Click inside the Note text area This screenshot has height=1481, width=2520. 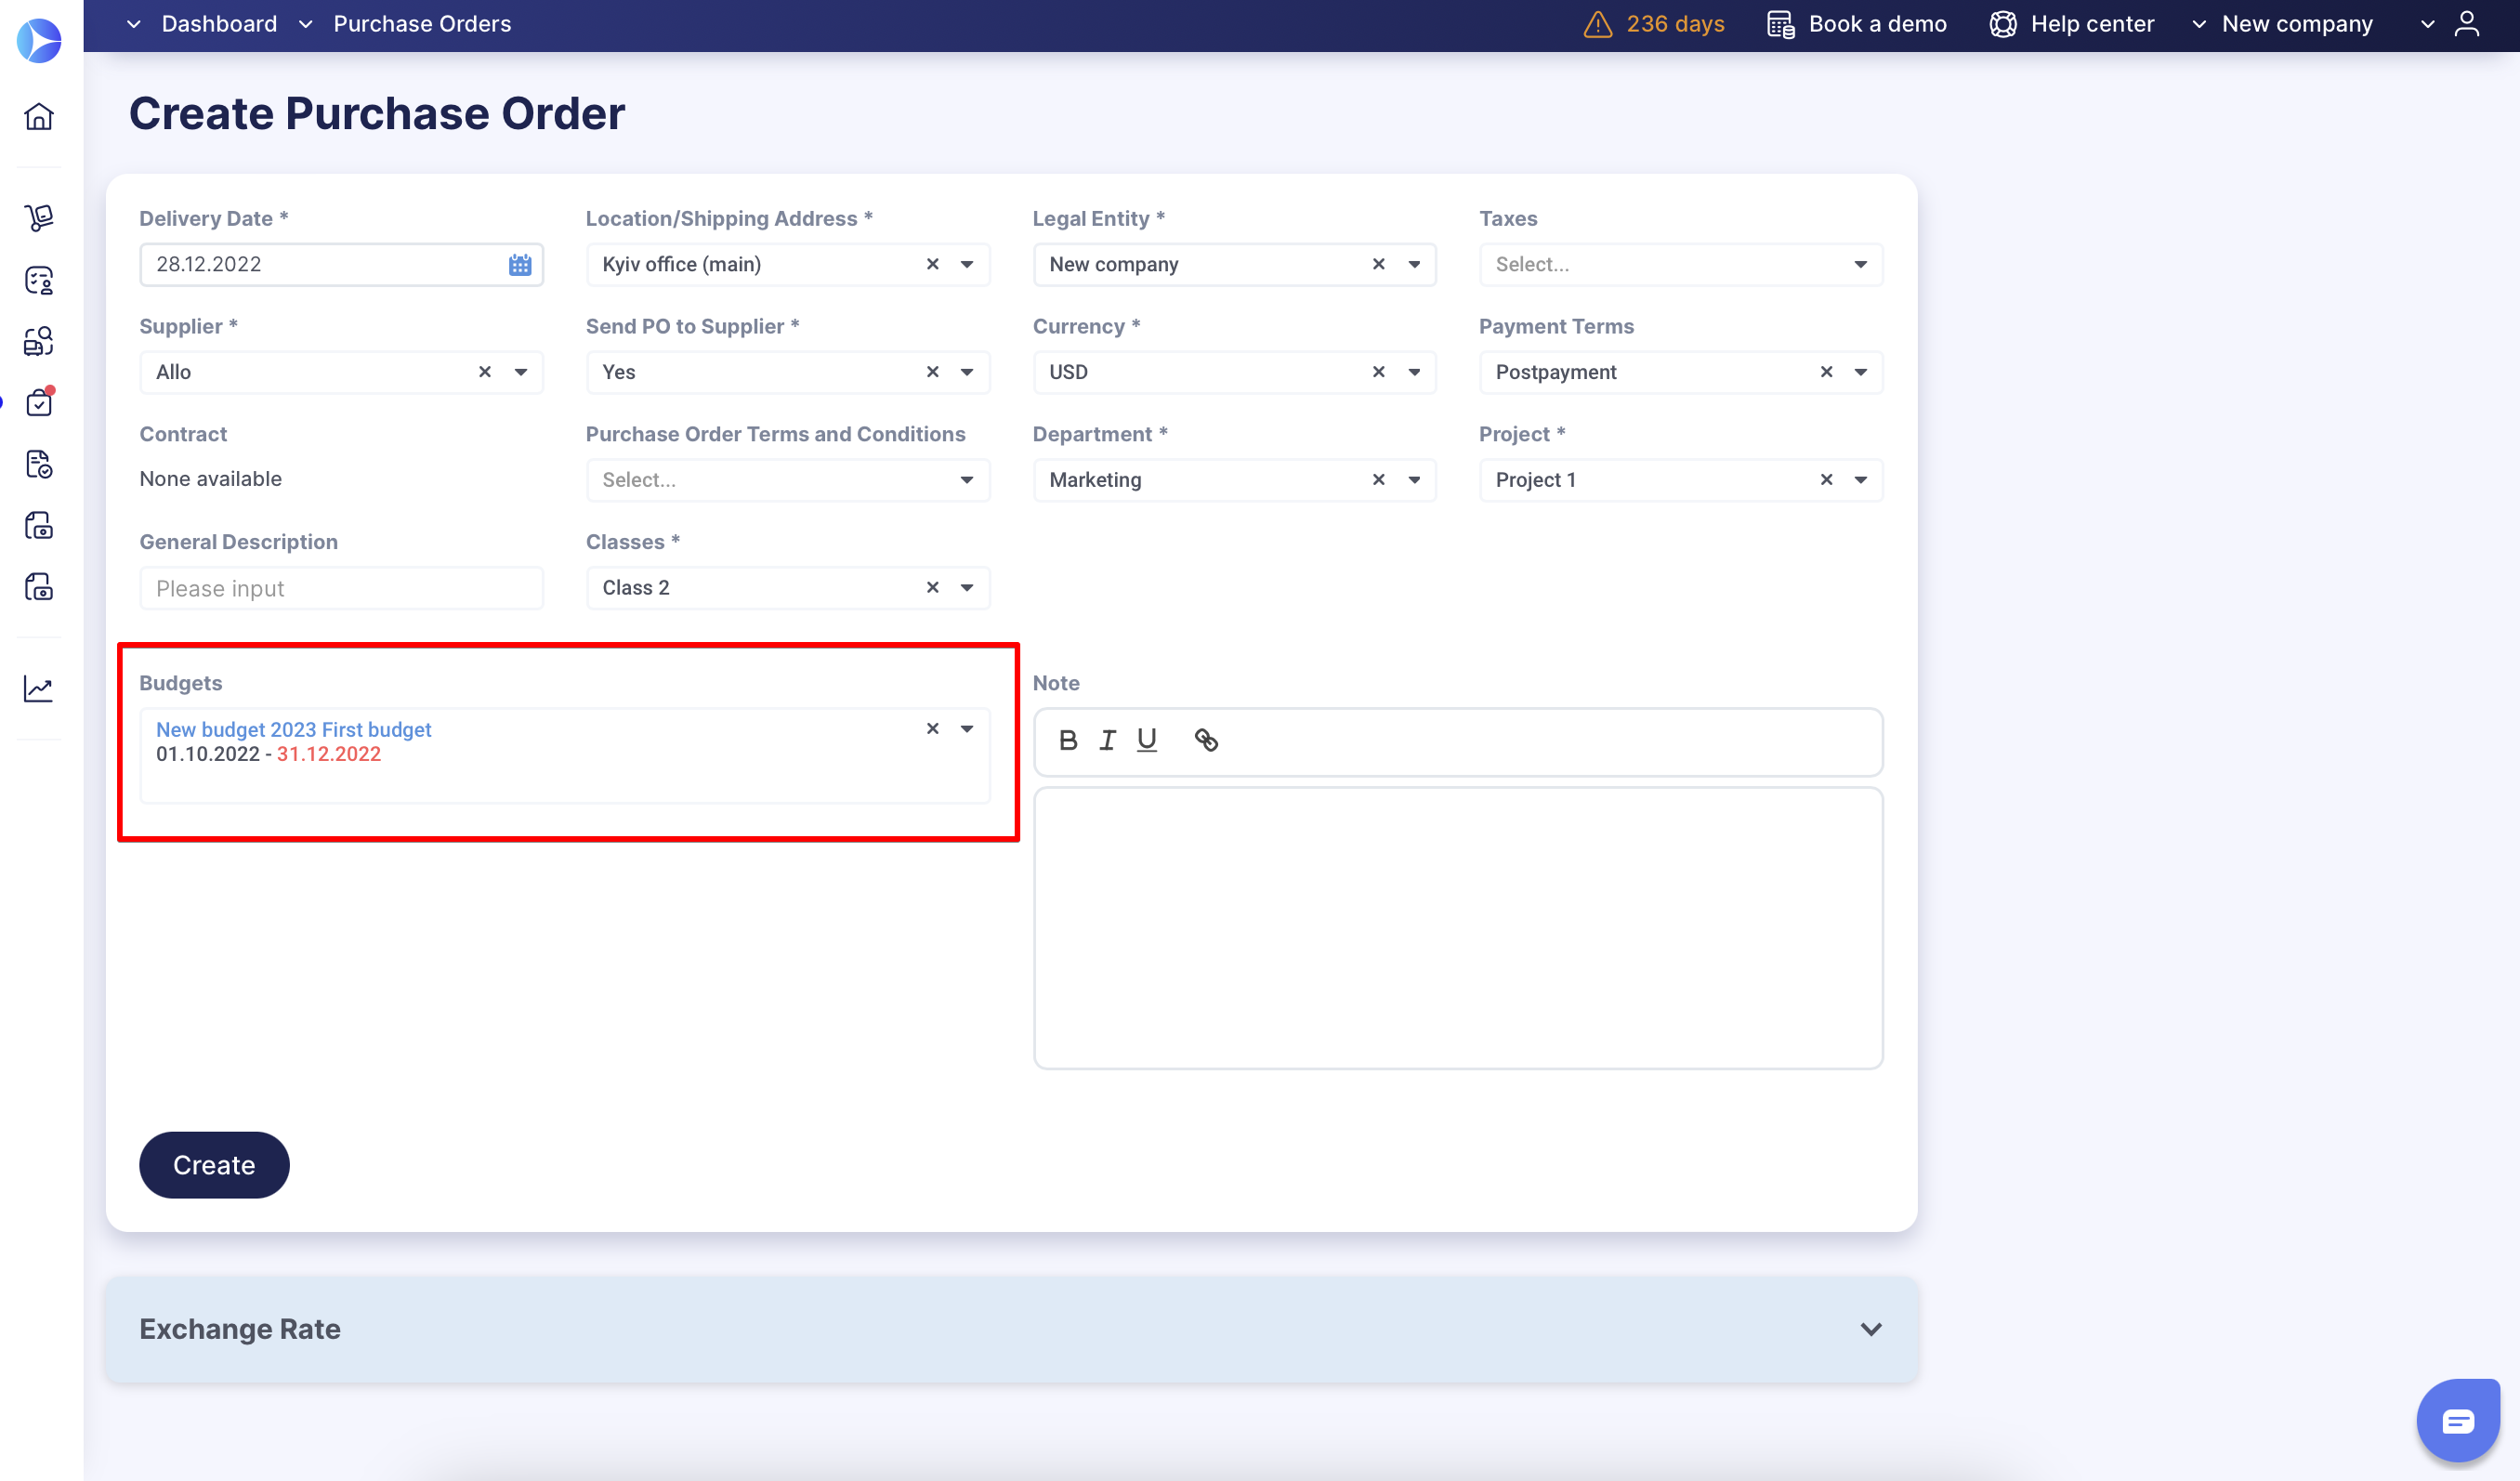tap(1457, 928)
